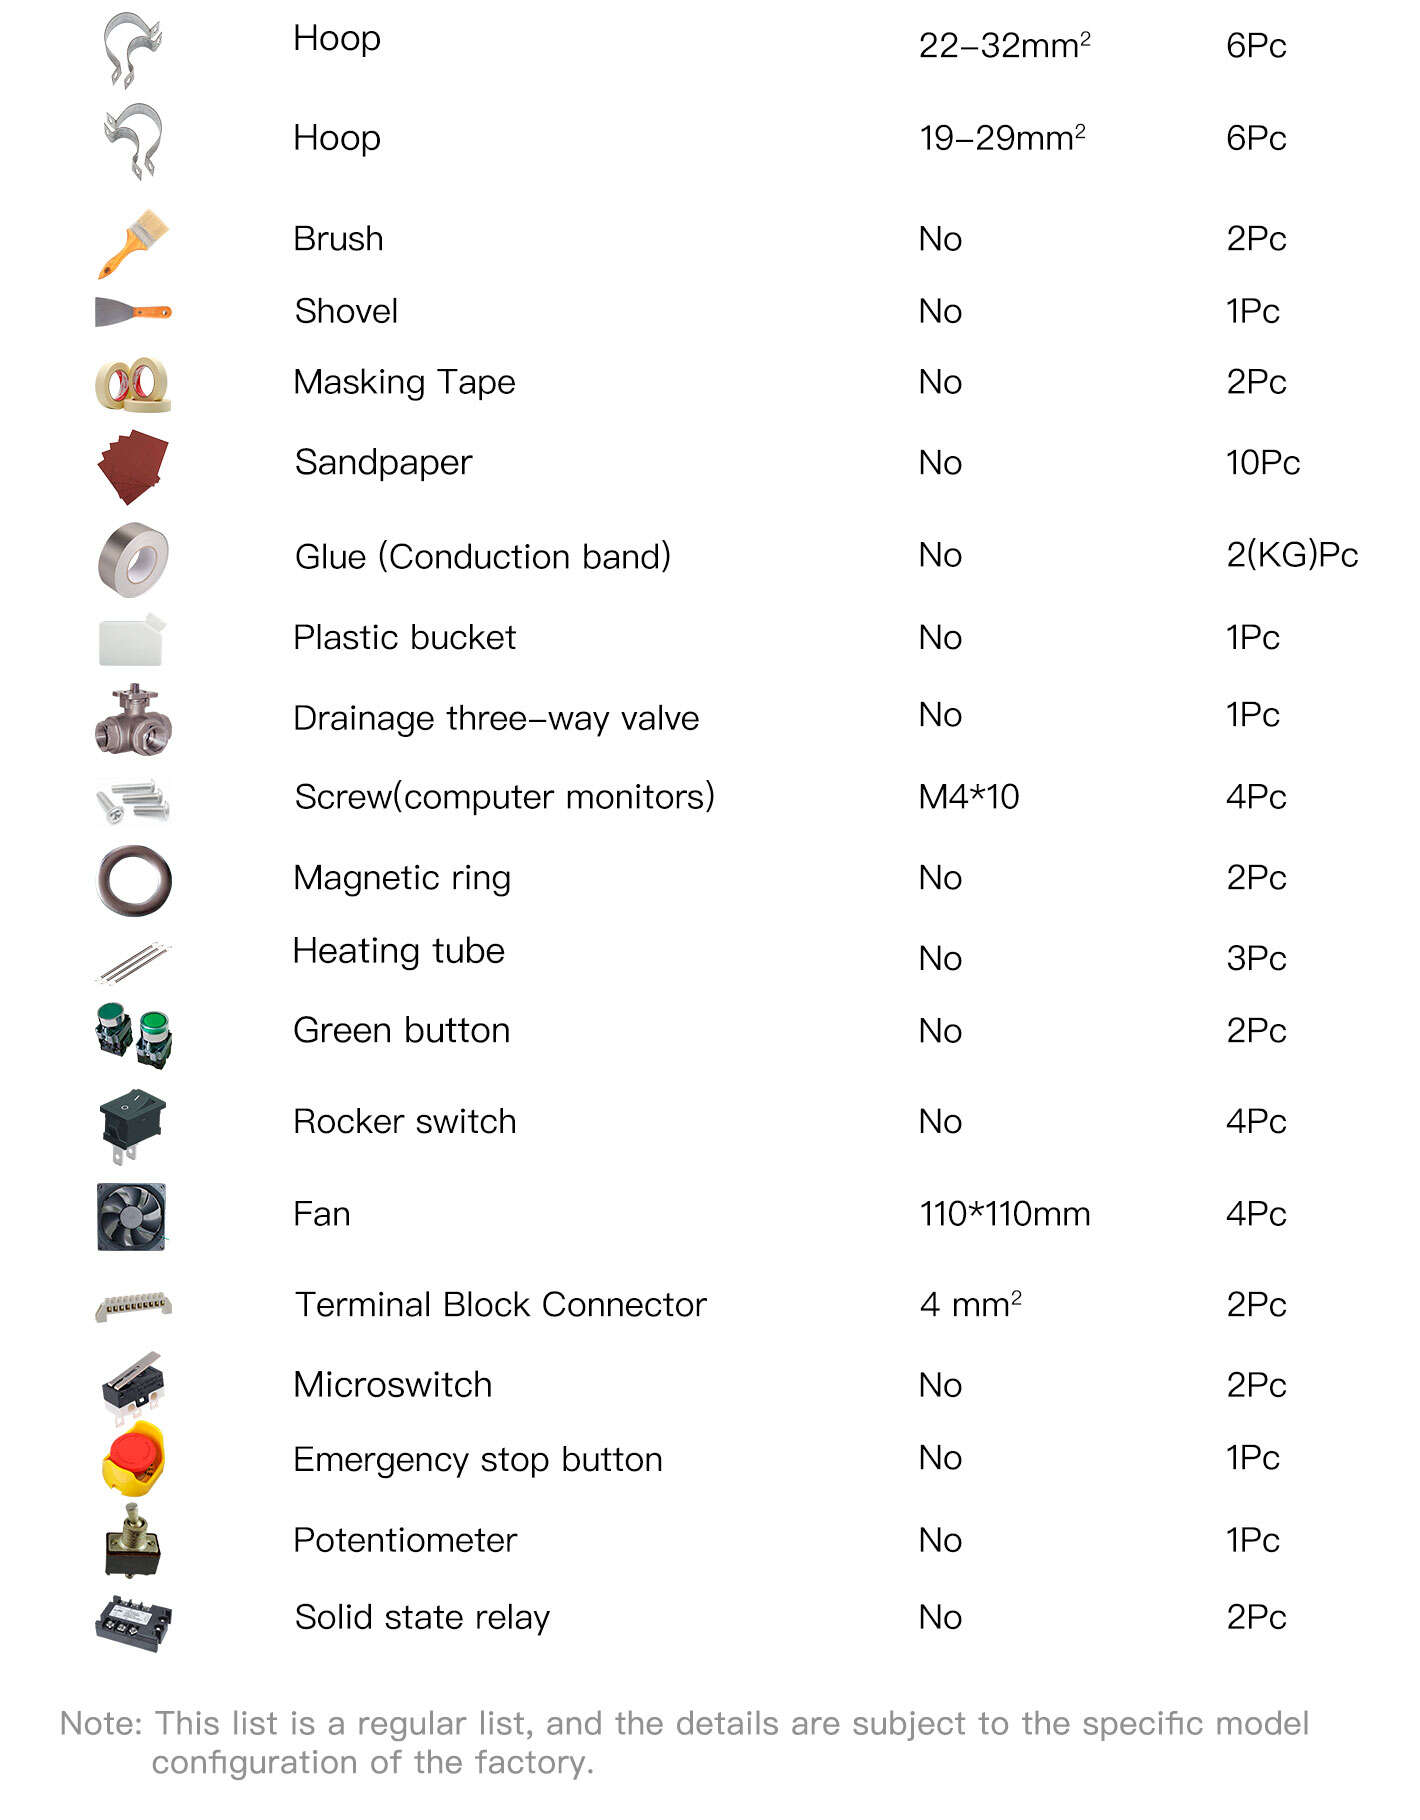
Task: Select the red sandpaper sheets image
Action: coord(133,466)
